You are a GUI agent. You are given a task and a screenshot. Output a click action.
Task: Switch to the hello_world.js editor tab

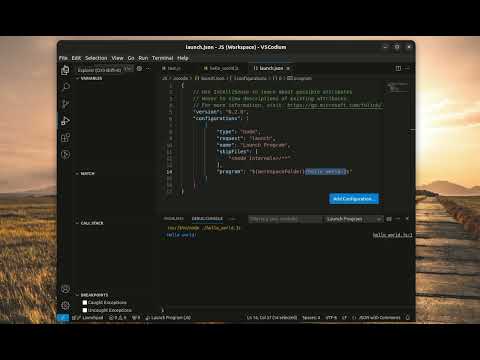(x=224, y=68)
